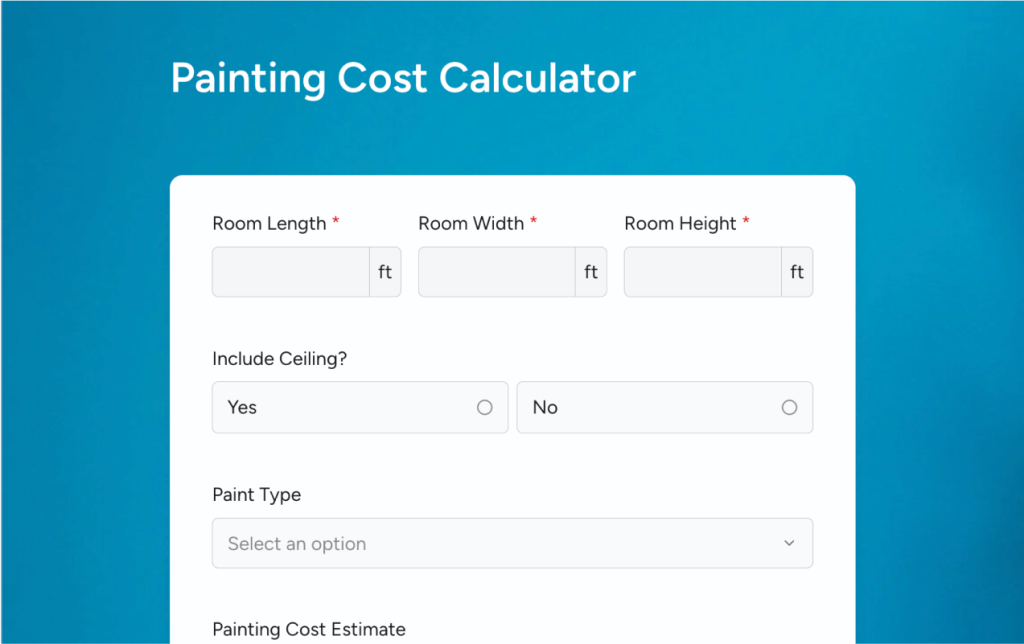1024x644 pixels.
Task: Click the Painting Cost Estimate heading
Action: (x=309, y=629)
